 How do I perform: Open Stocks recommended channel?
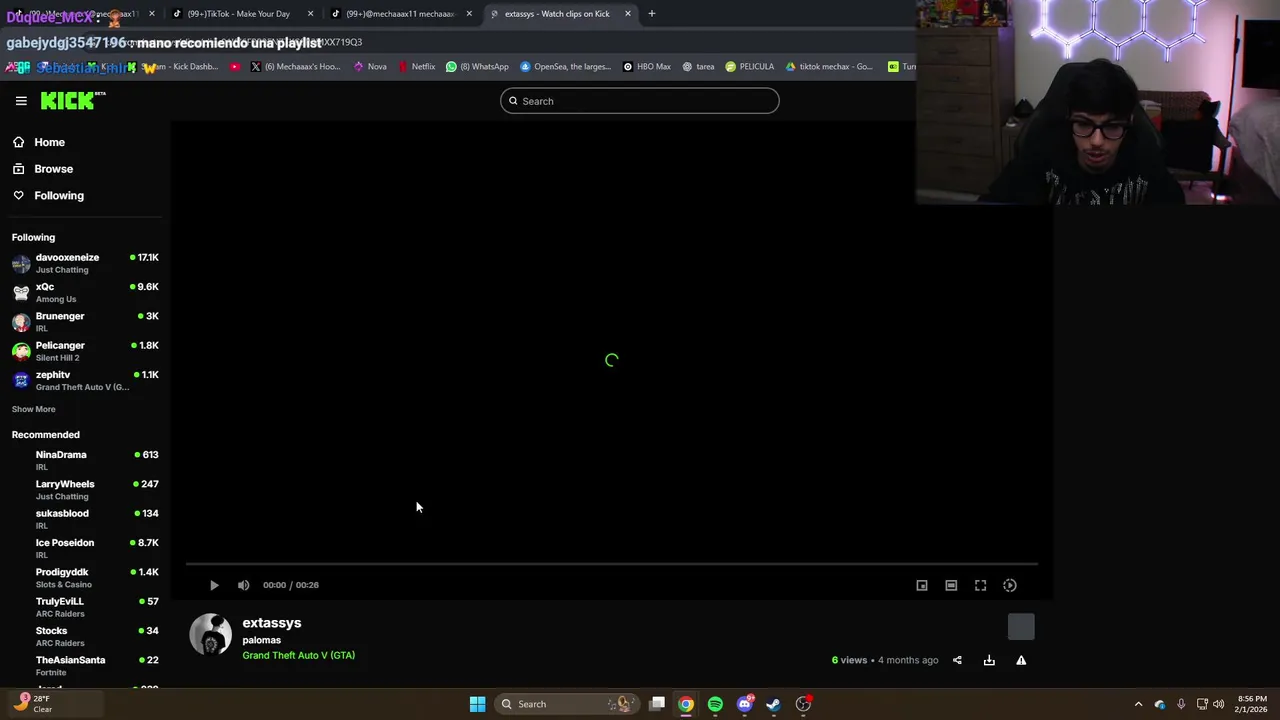pos(85,636)
